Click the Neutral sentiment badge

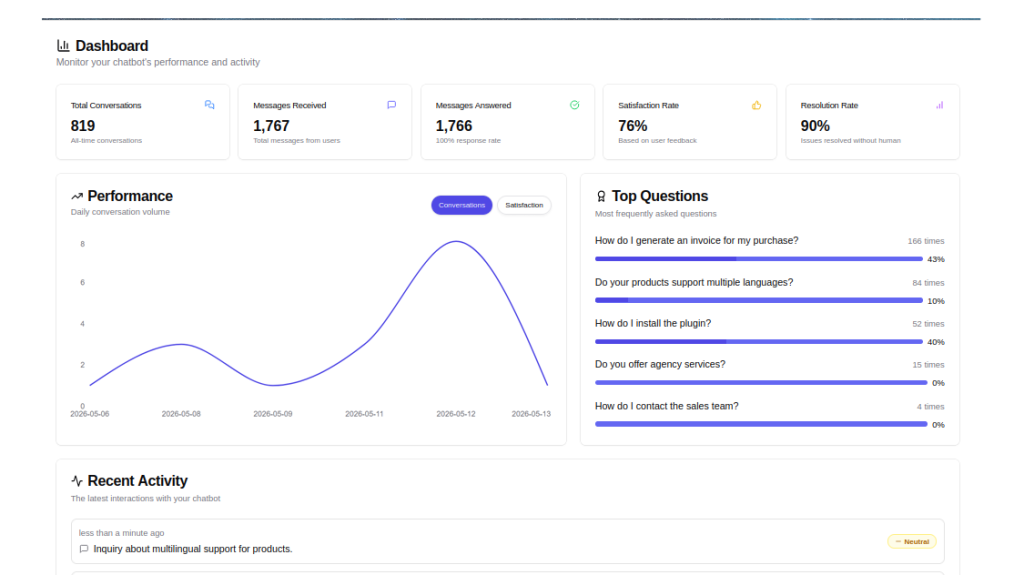912,542
